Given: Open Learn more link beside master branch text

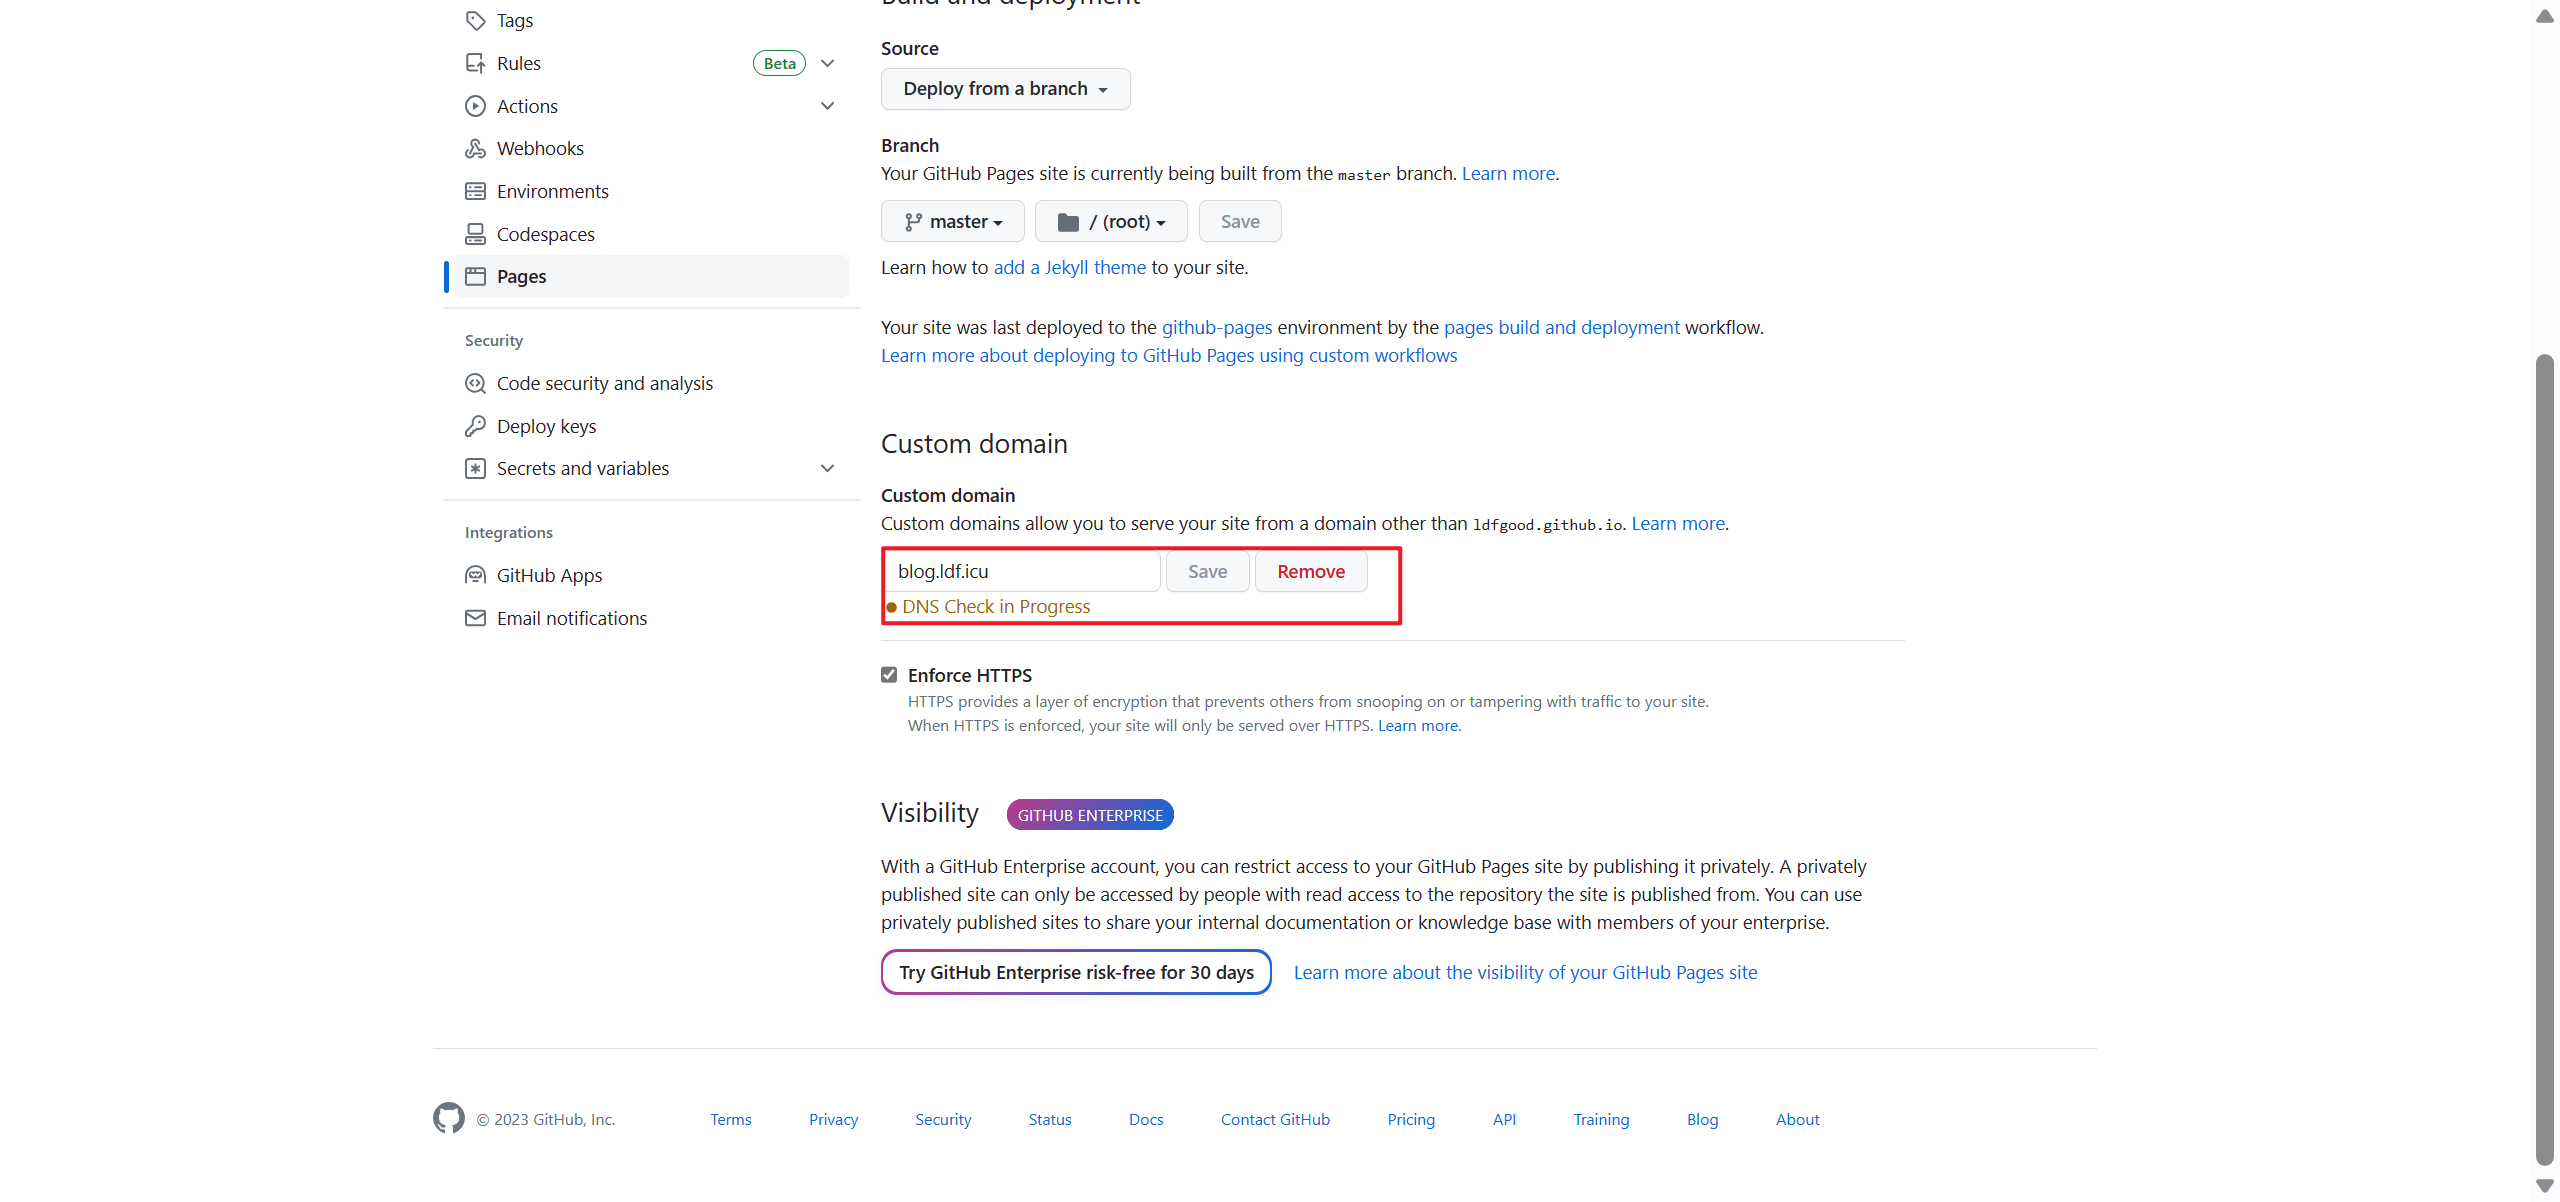Looking at the screenshot, I should point(1508,173).
